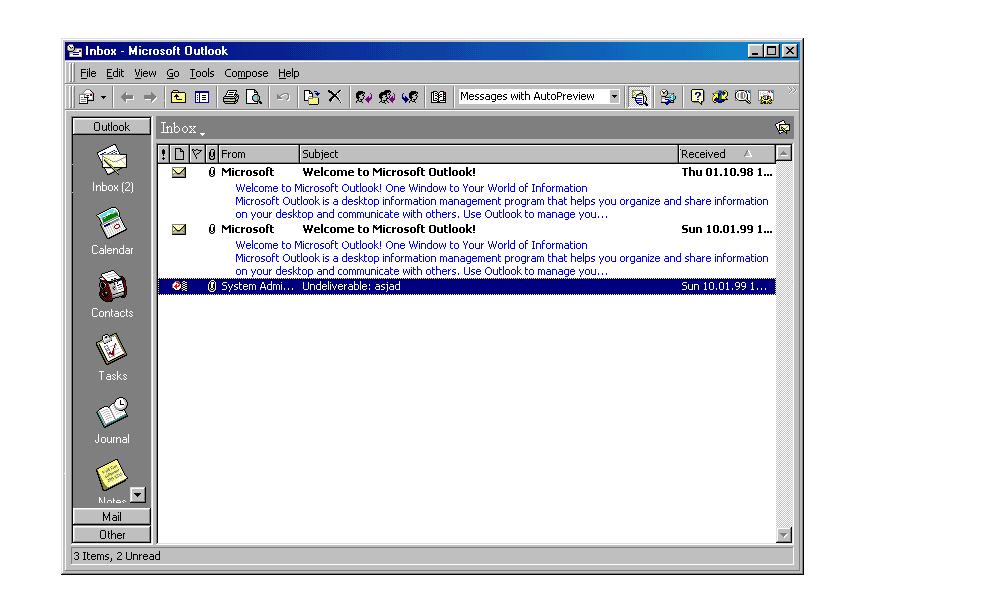Open the Help menu

pos(288,73)
